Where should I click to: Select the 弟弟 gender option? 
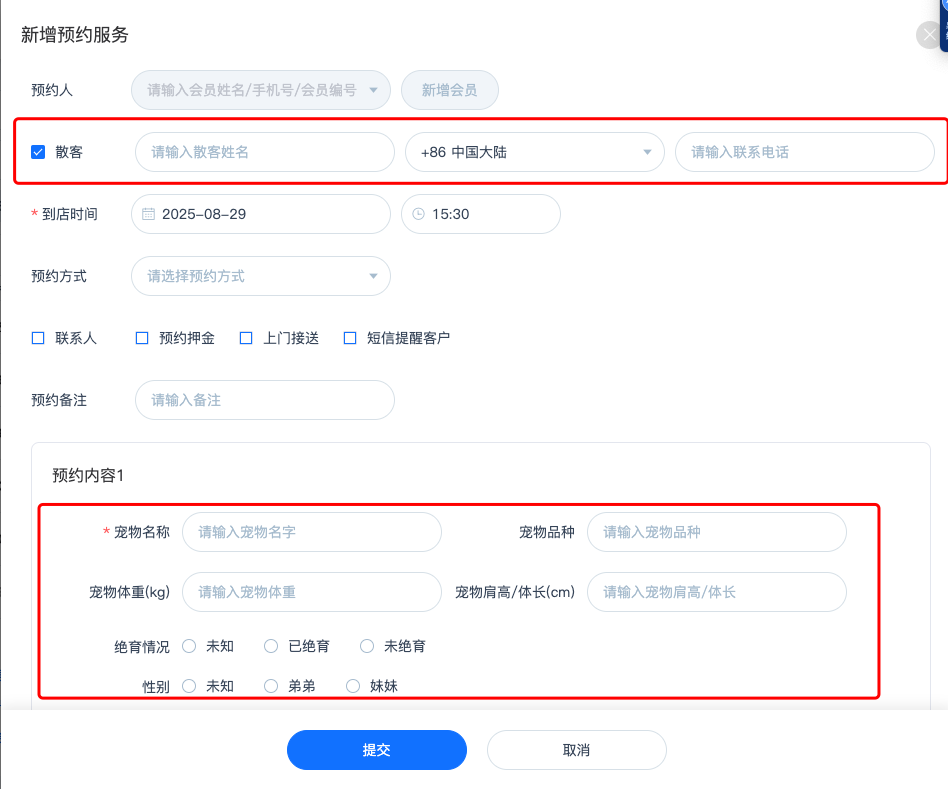pyautogui.click(x=271, y=686)
